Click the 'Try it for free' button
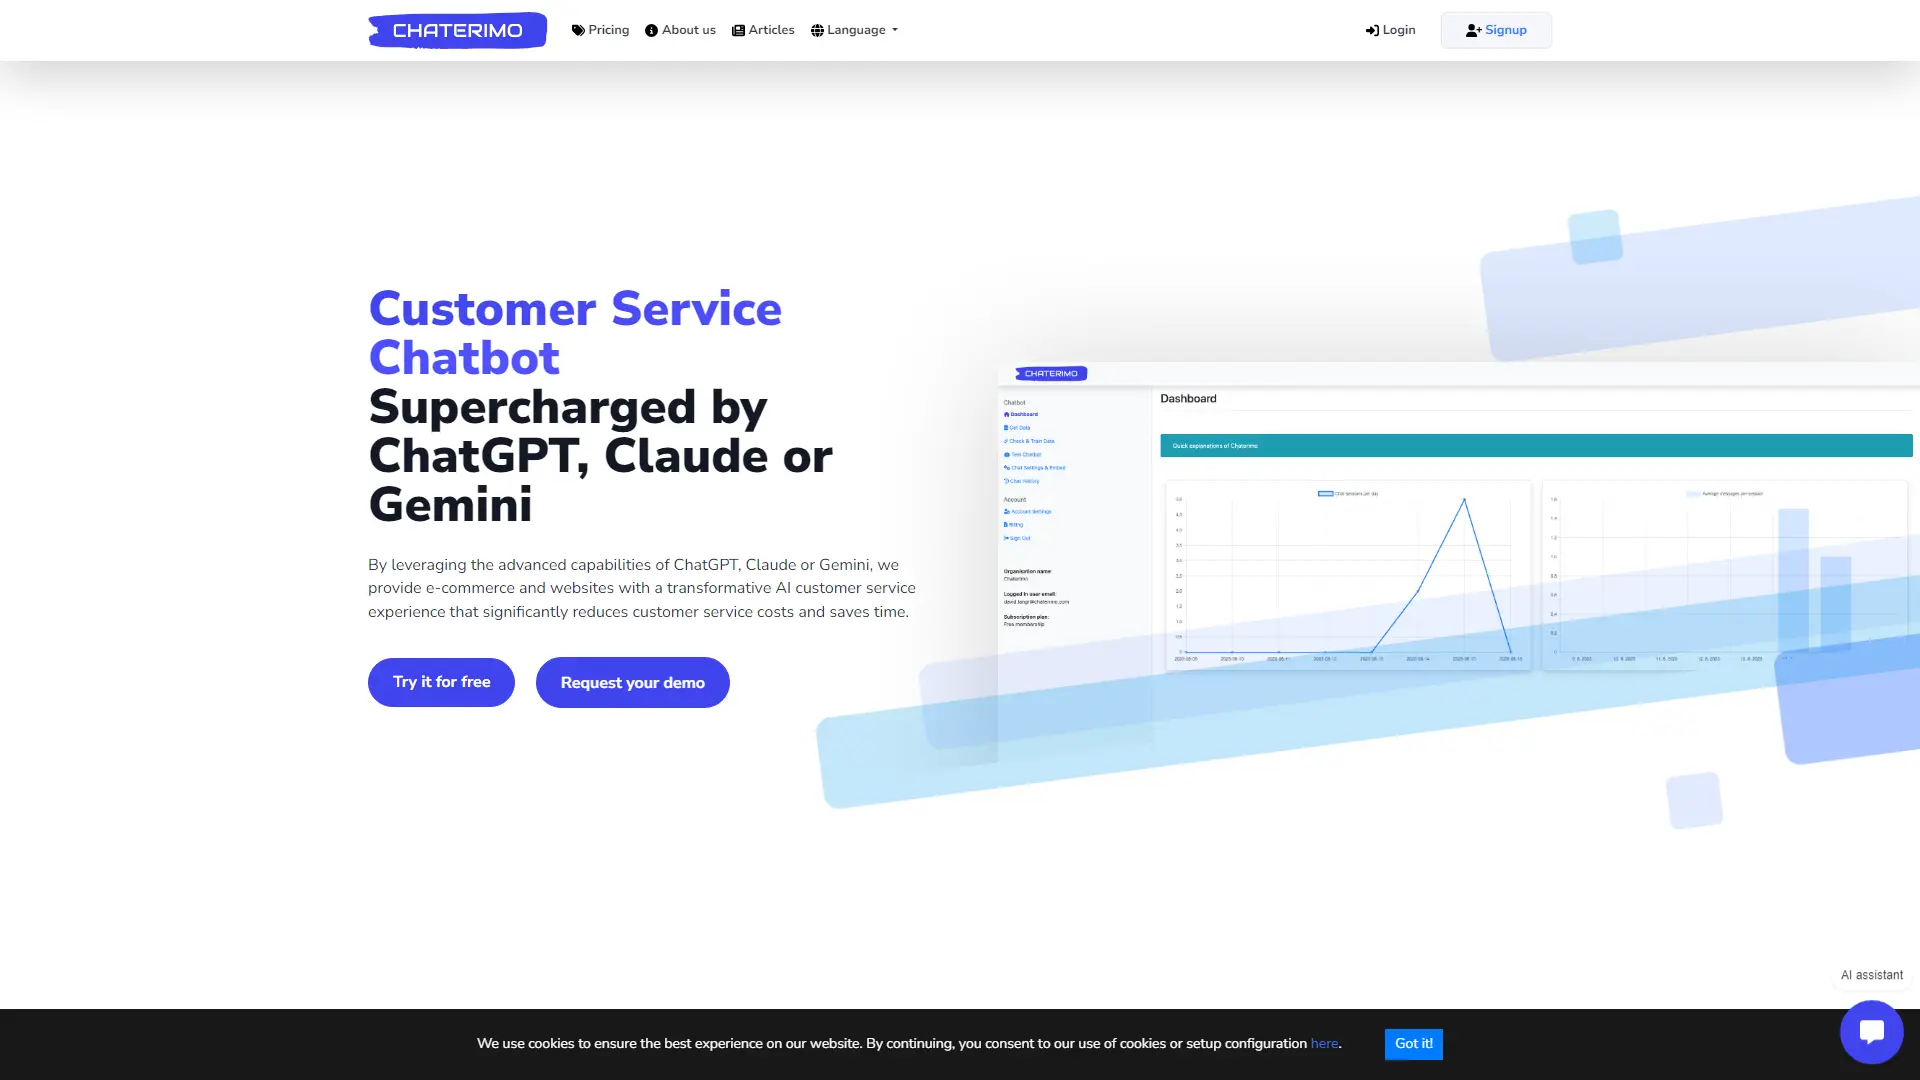Screen dimensions: 1920x1080 point(440,682)
